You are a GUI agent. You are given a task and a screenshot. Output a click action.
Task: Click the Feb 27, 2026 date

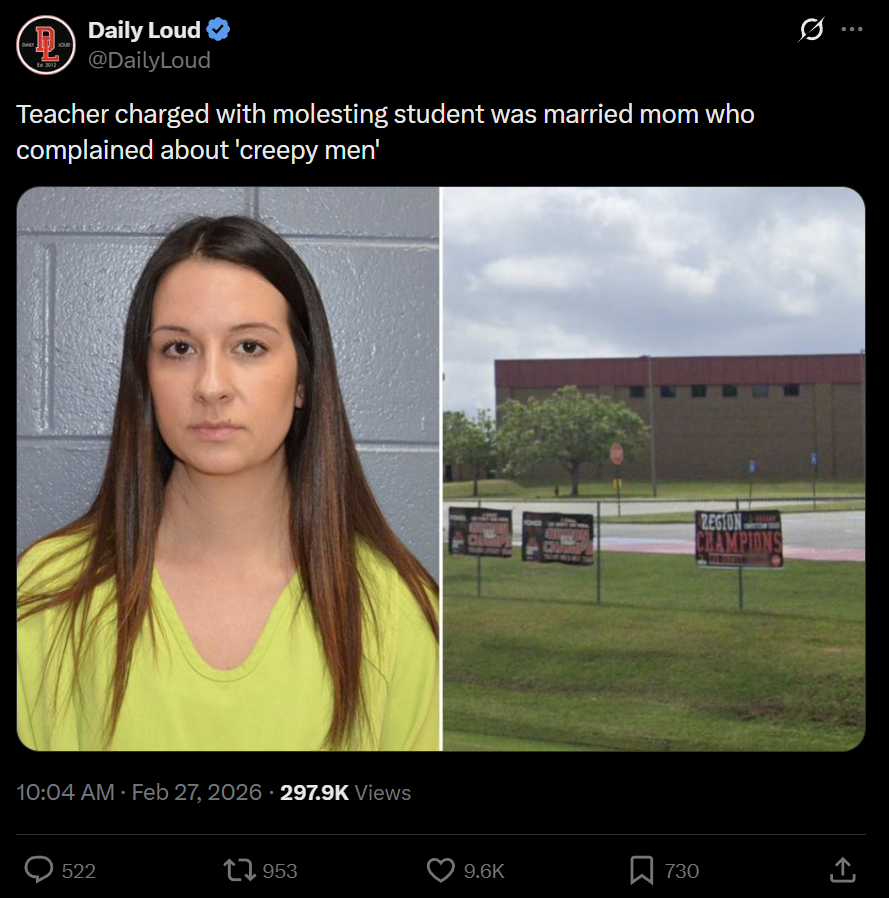[196, 792]
